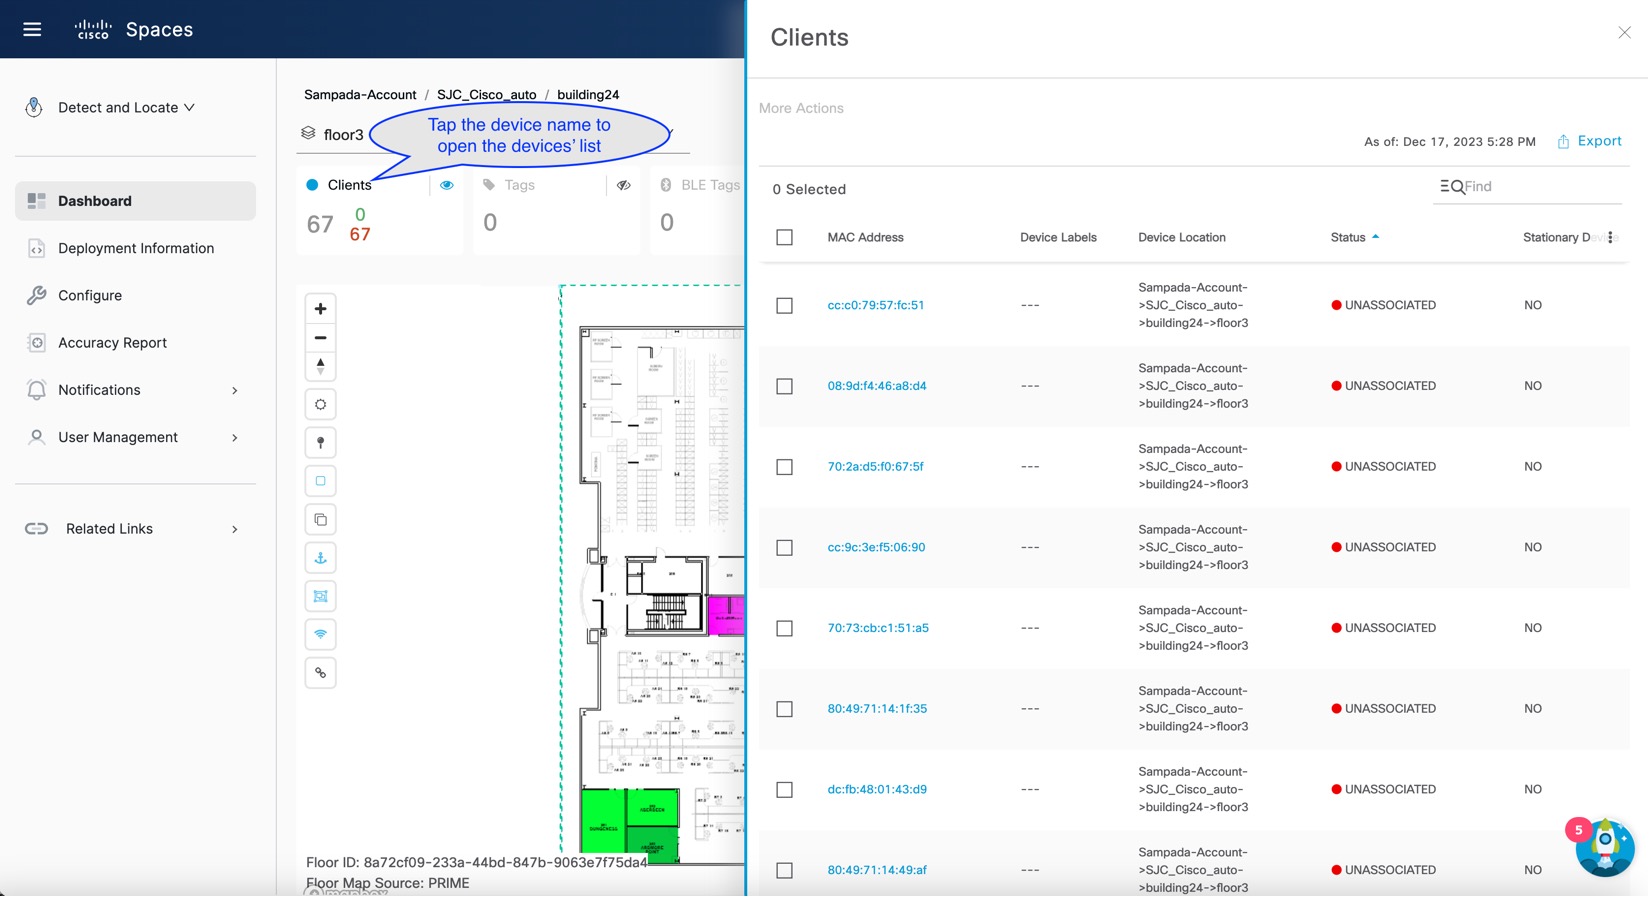
Task: Open table column options kebab menu
Action: 1610,237
